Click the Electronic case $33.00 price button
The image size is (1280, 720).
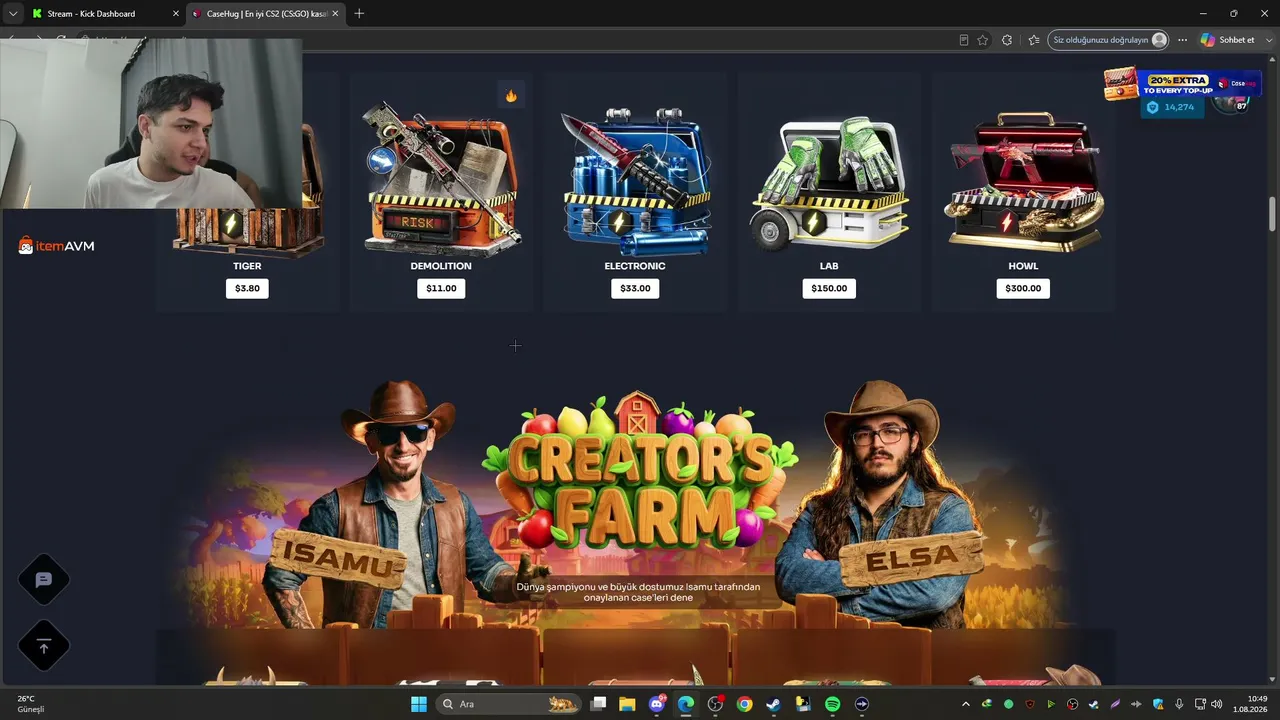pyautogui.click(x=635, y=288)
